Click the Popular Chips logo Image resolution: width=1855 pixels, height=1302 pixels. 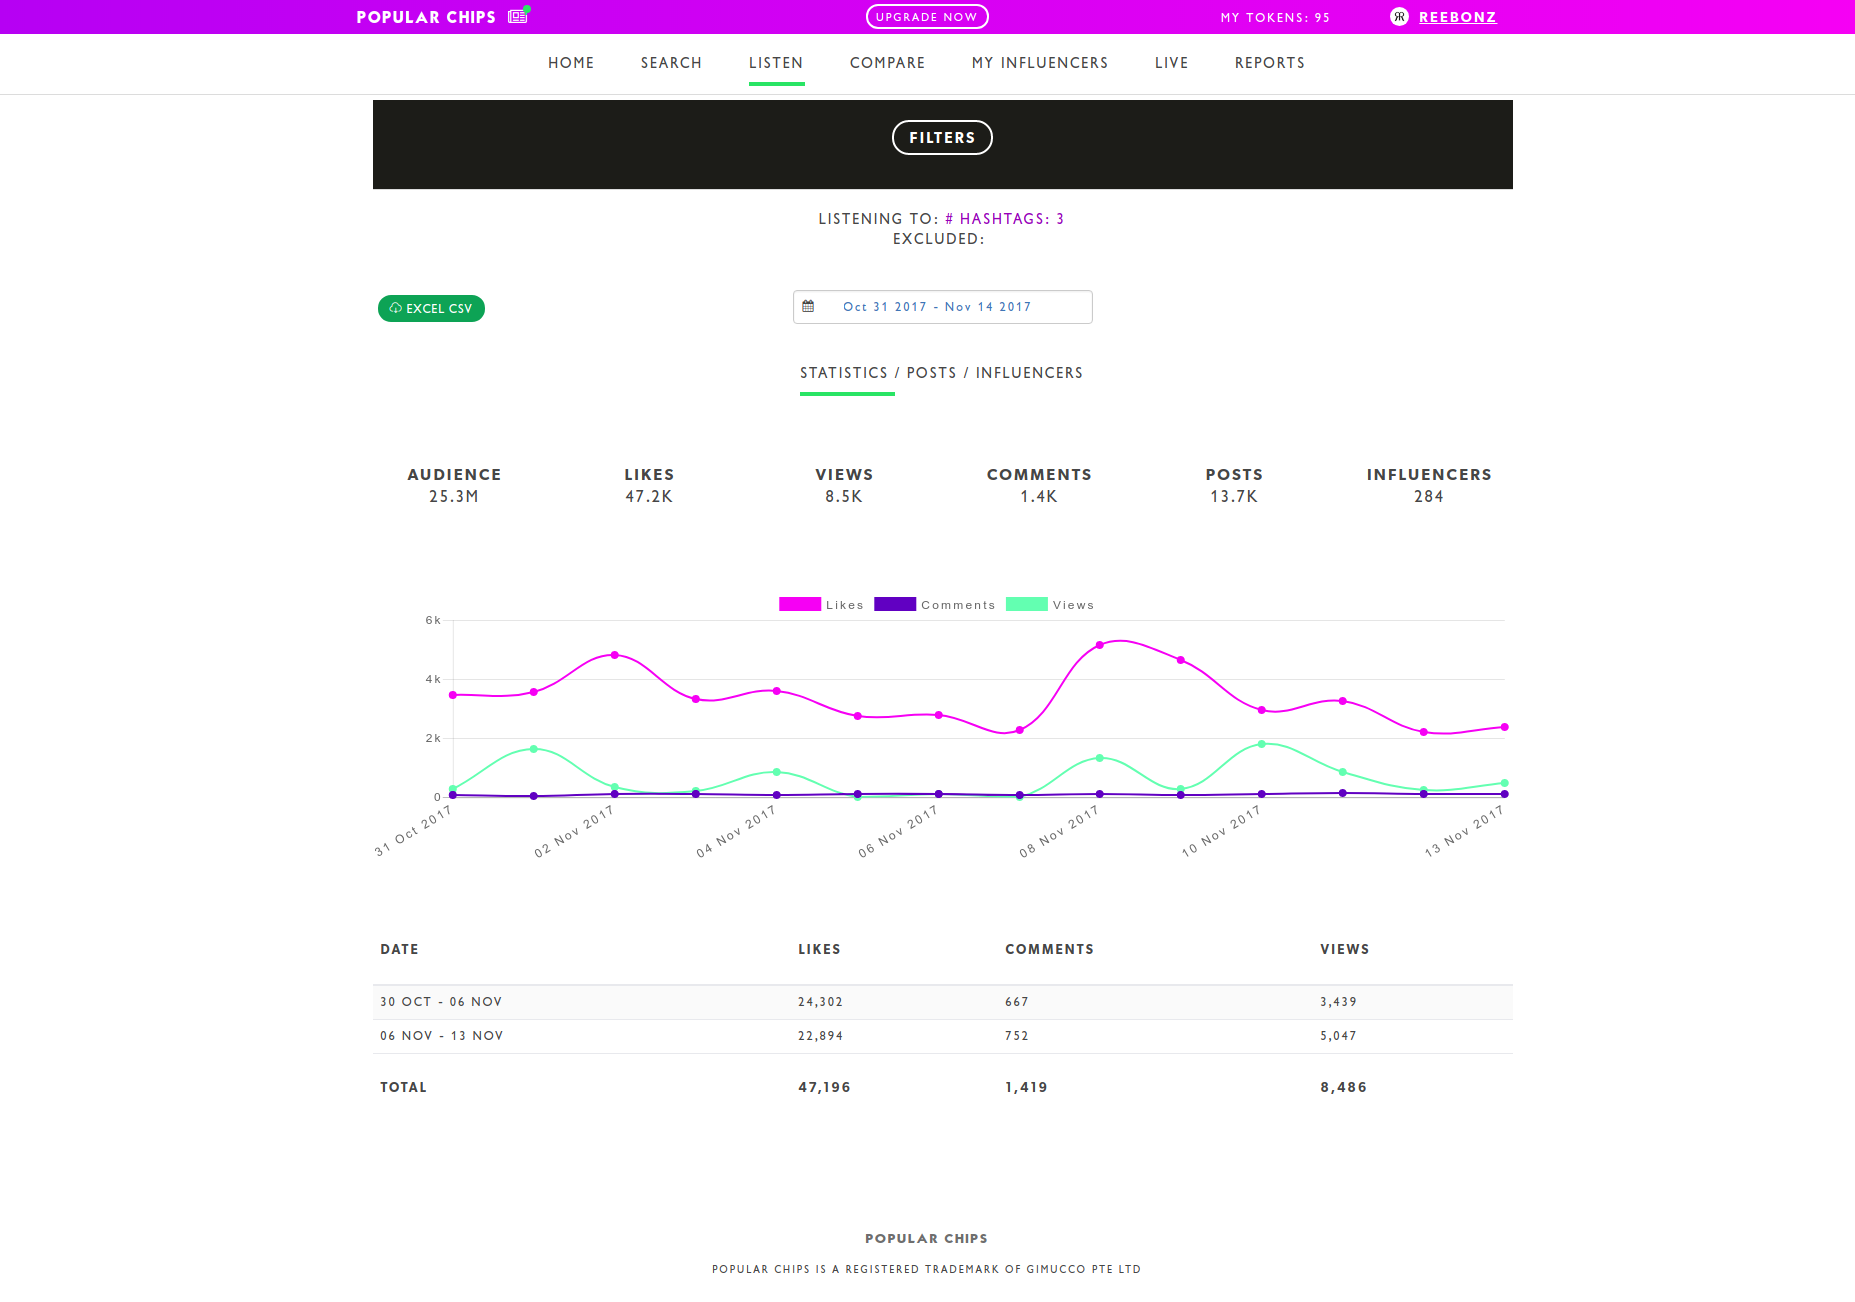[426, 17]
